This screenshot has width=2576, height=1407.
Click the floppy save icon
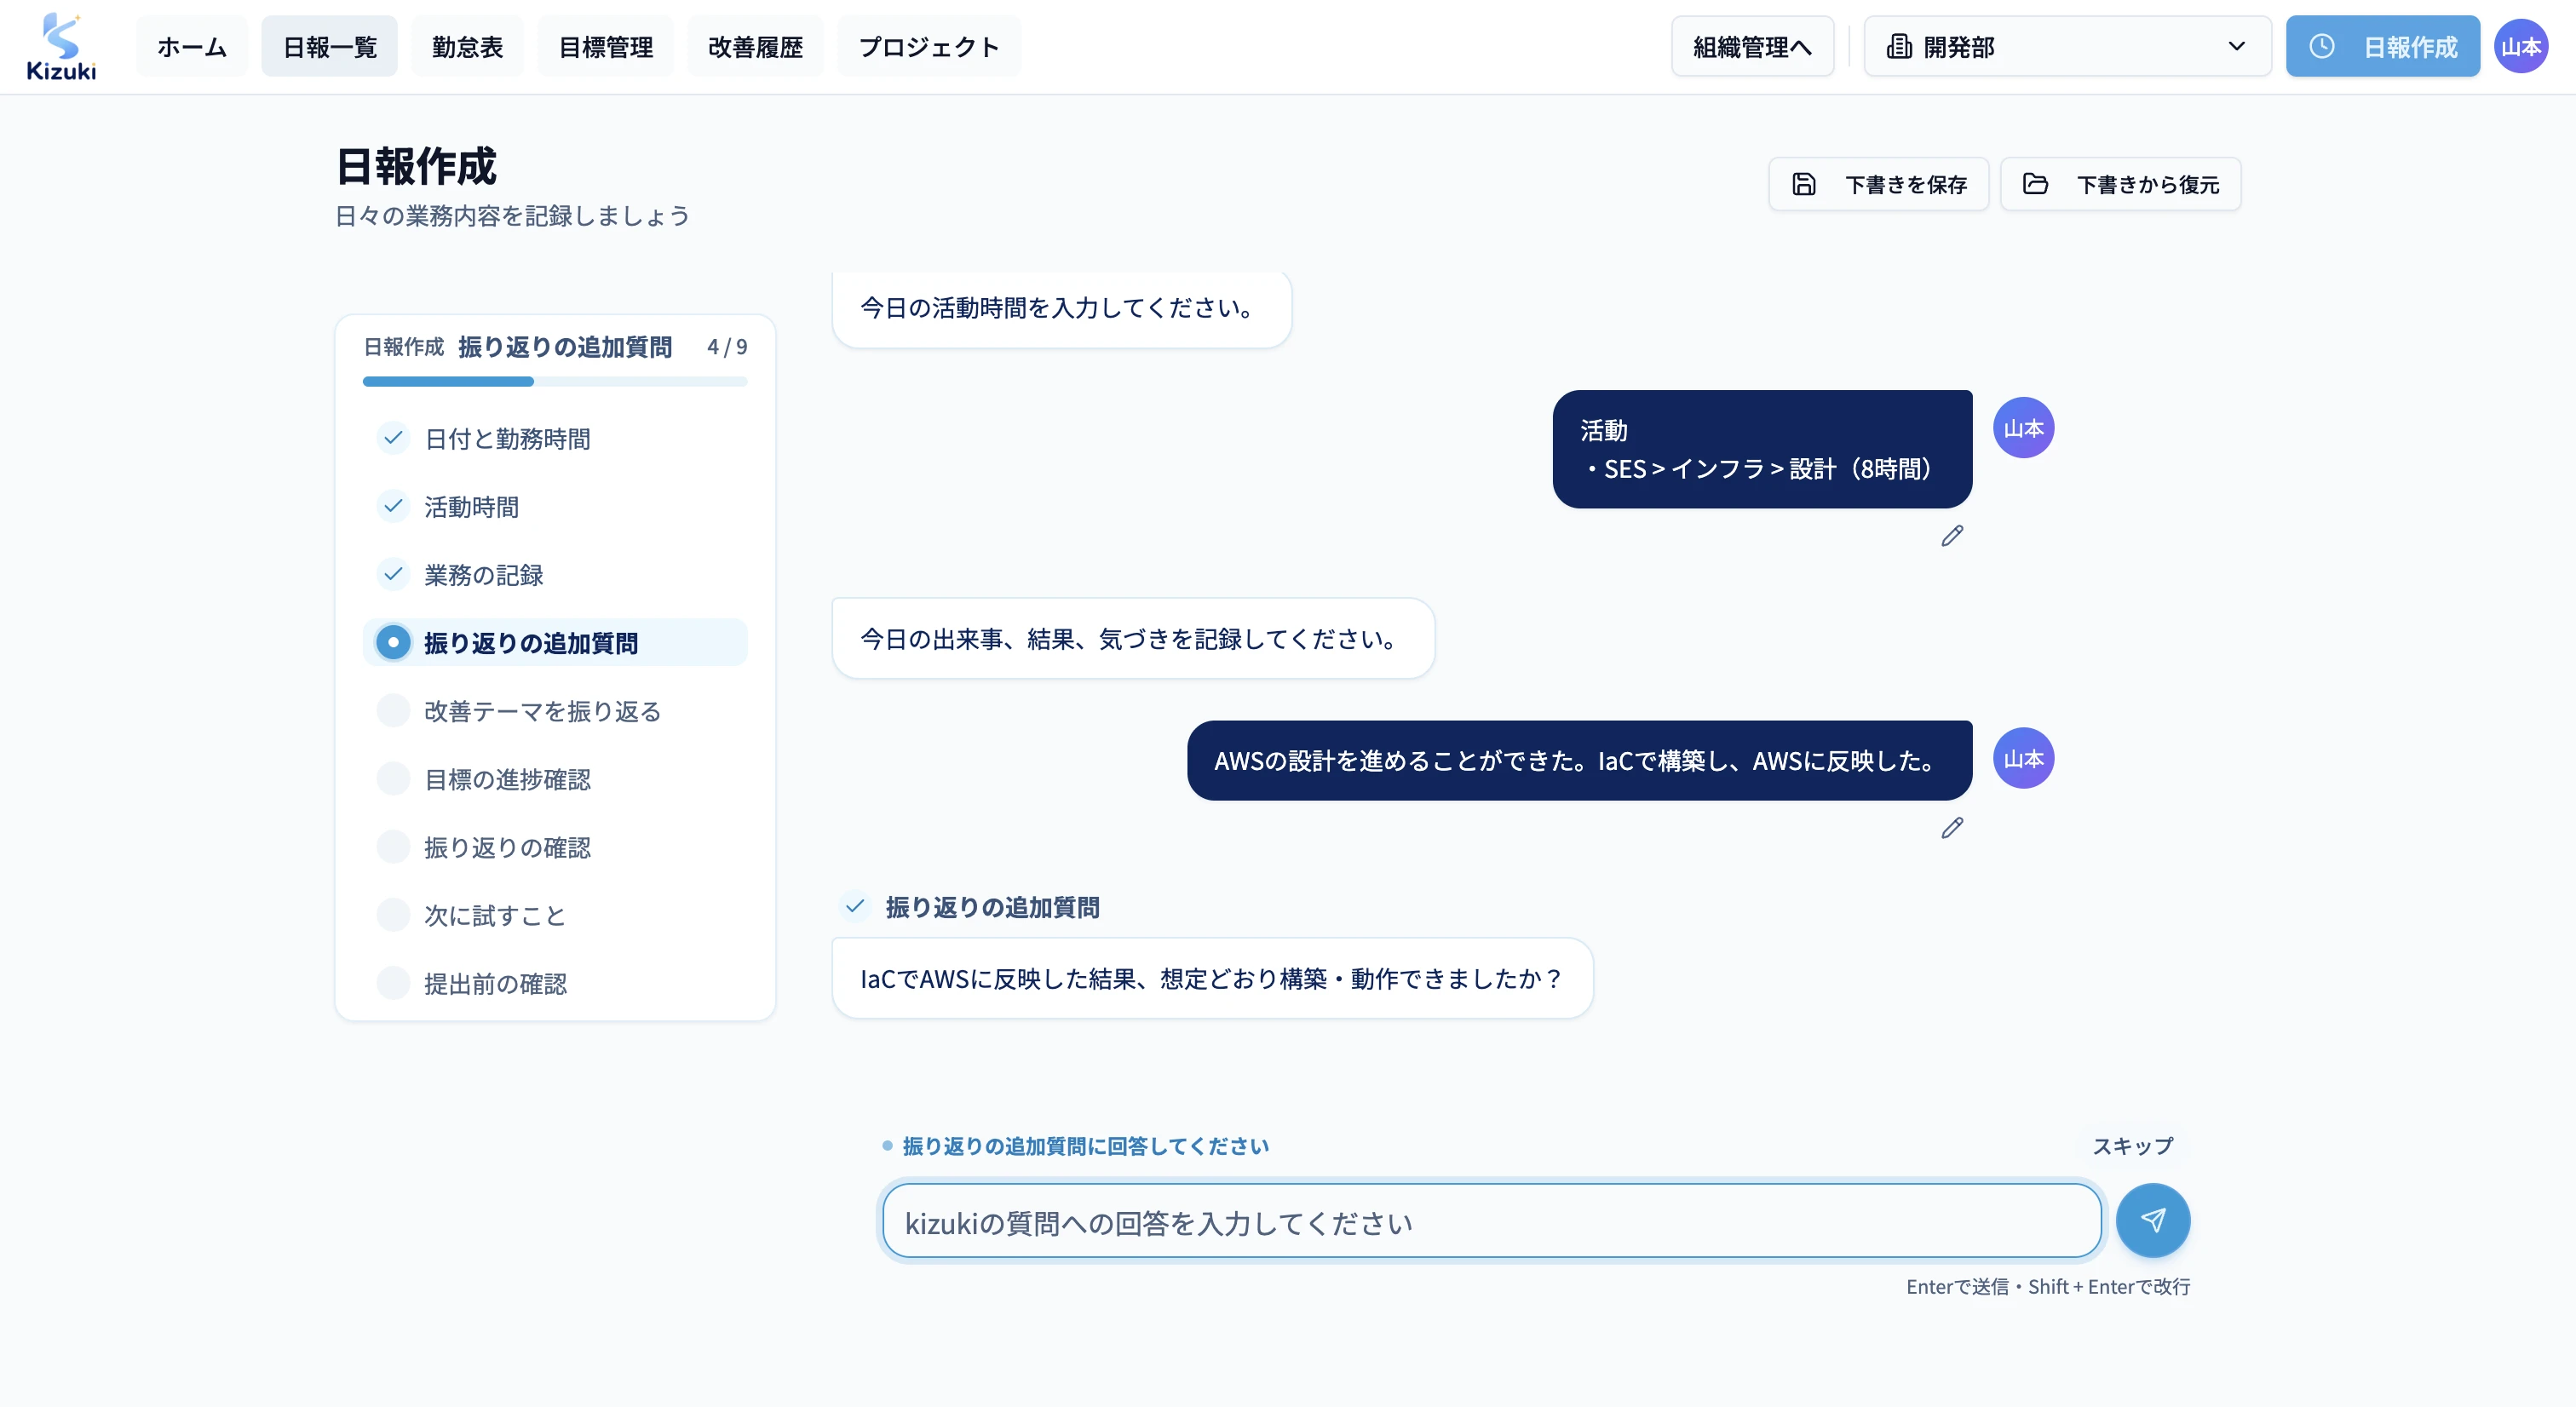click(x=1803, y=184)
